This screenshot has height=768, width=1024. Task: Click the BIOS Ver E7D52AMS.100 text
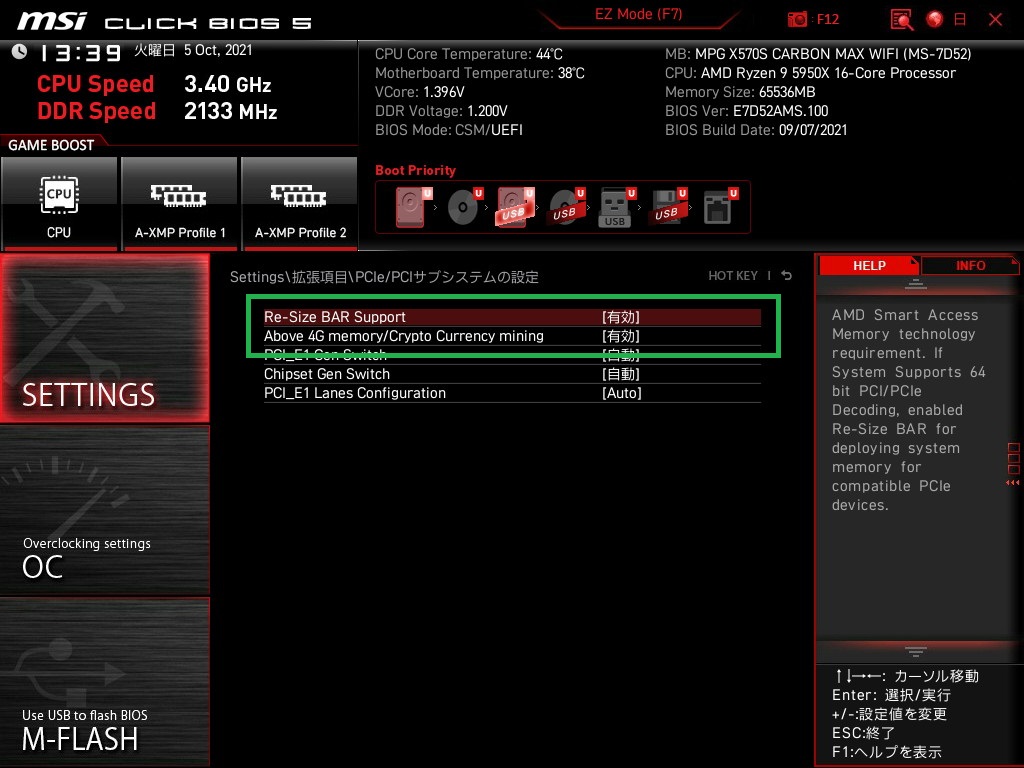coord(746,111)
